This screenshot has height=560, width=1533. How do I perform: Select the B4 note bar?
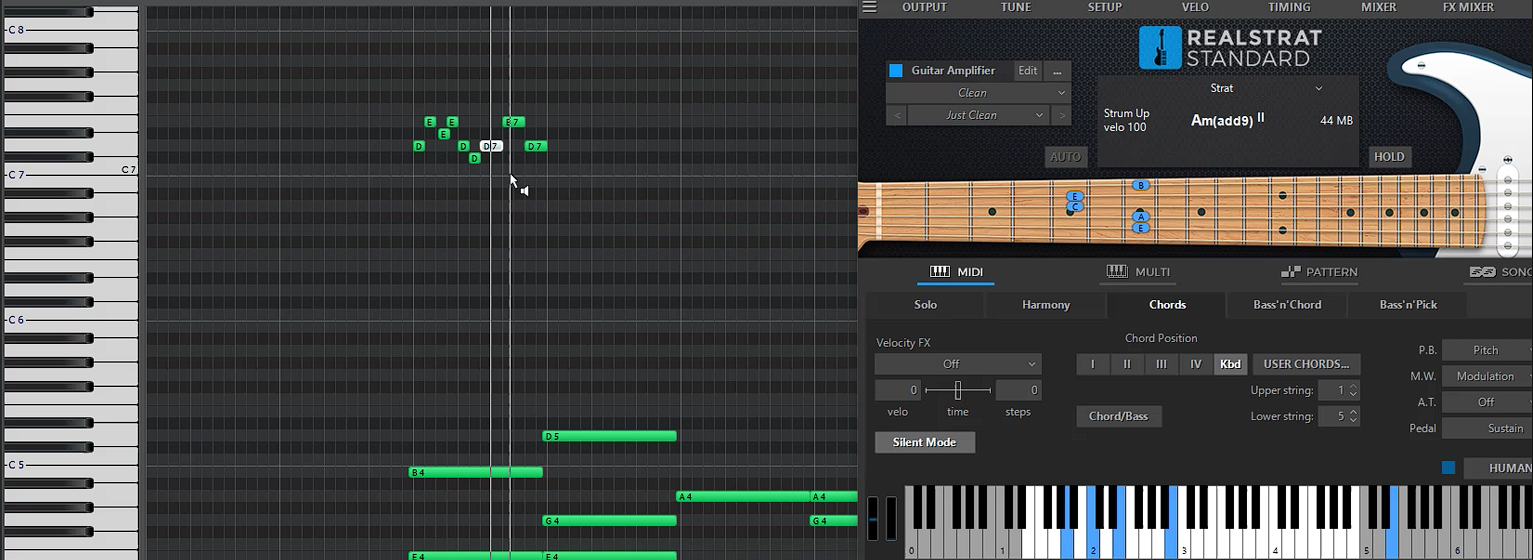click(x=476, y=472)
